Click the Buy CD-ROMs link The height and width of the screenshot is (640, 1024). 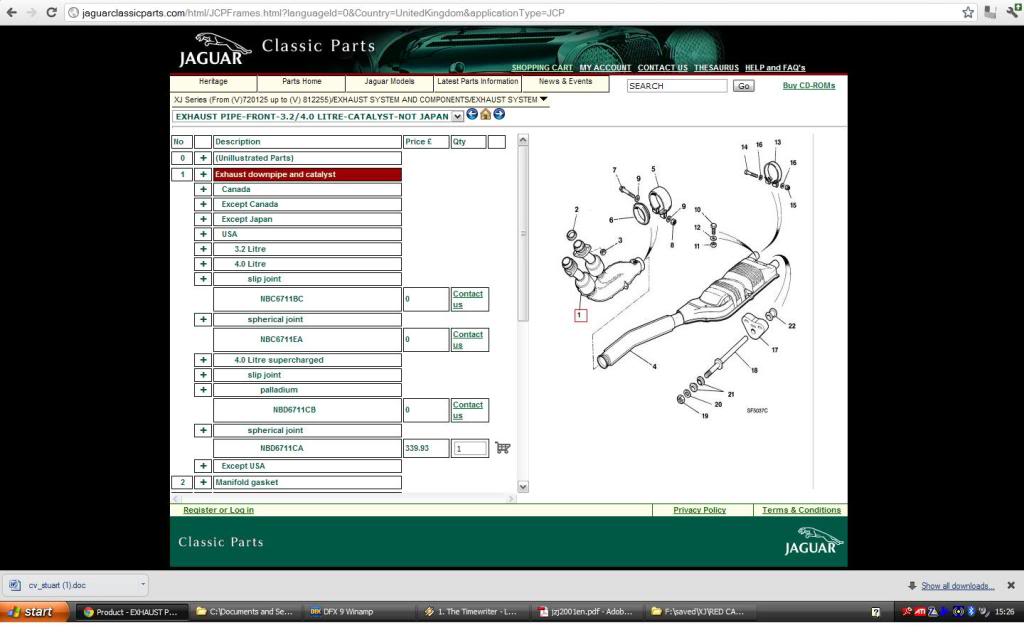808,86
